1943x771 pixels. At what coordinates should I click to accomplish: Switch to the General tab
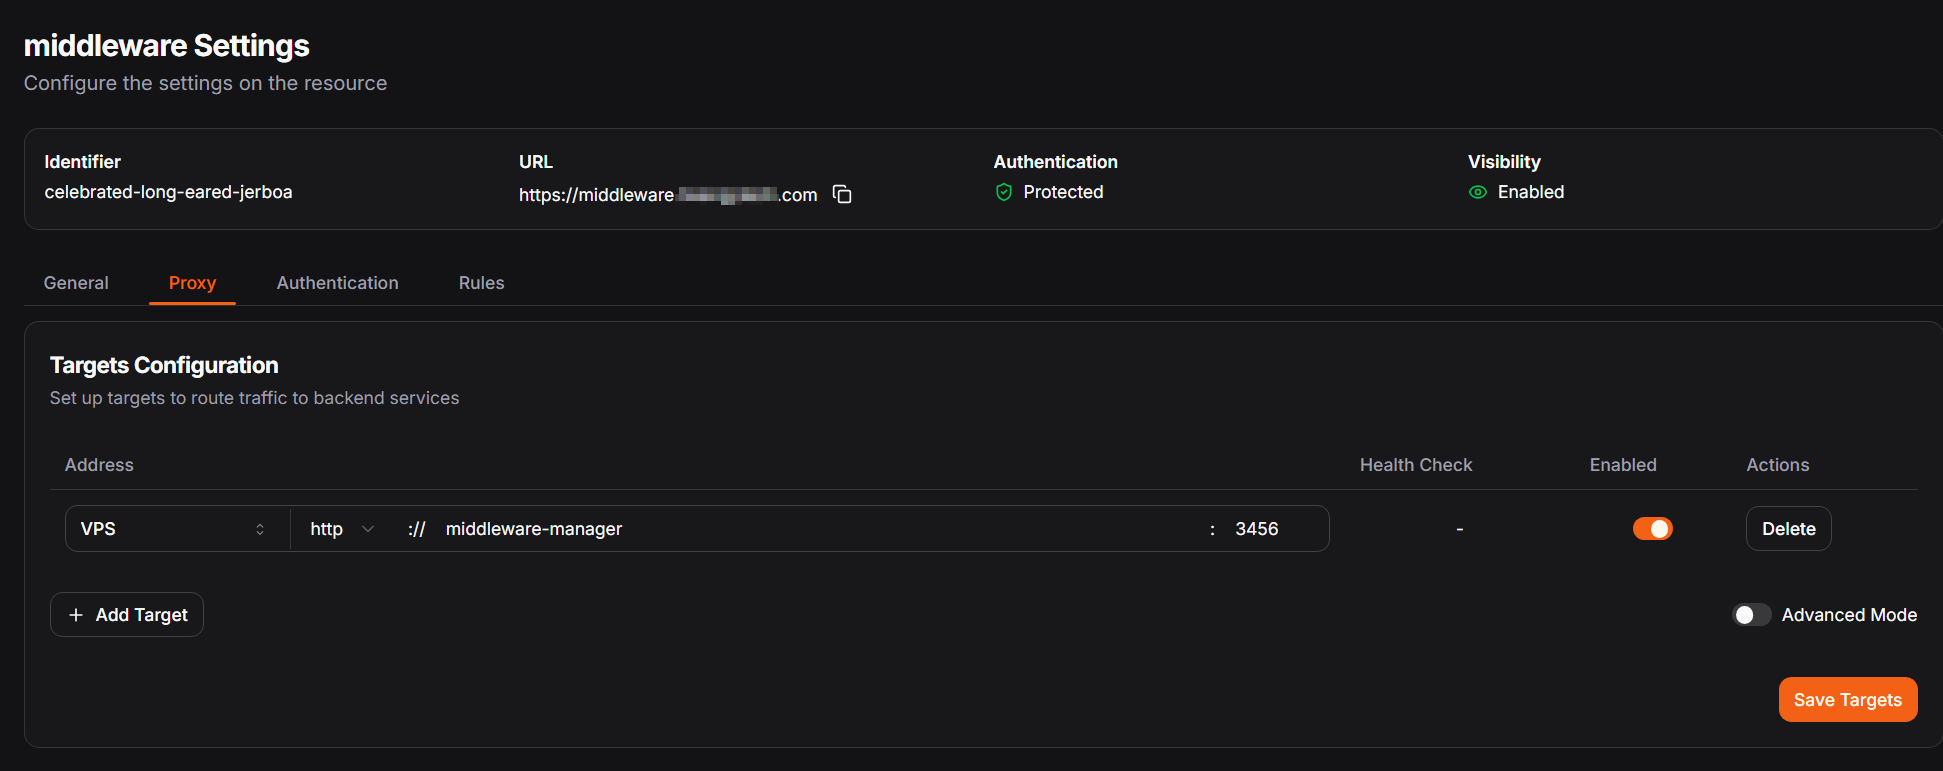[76, 283]
